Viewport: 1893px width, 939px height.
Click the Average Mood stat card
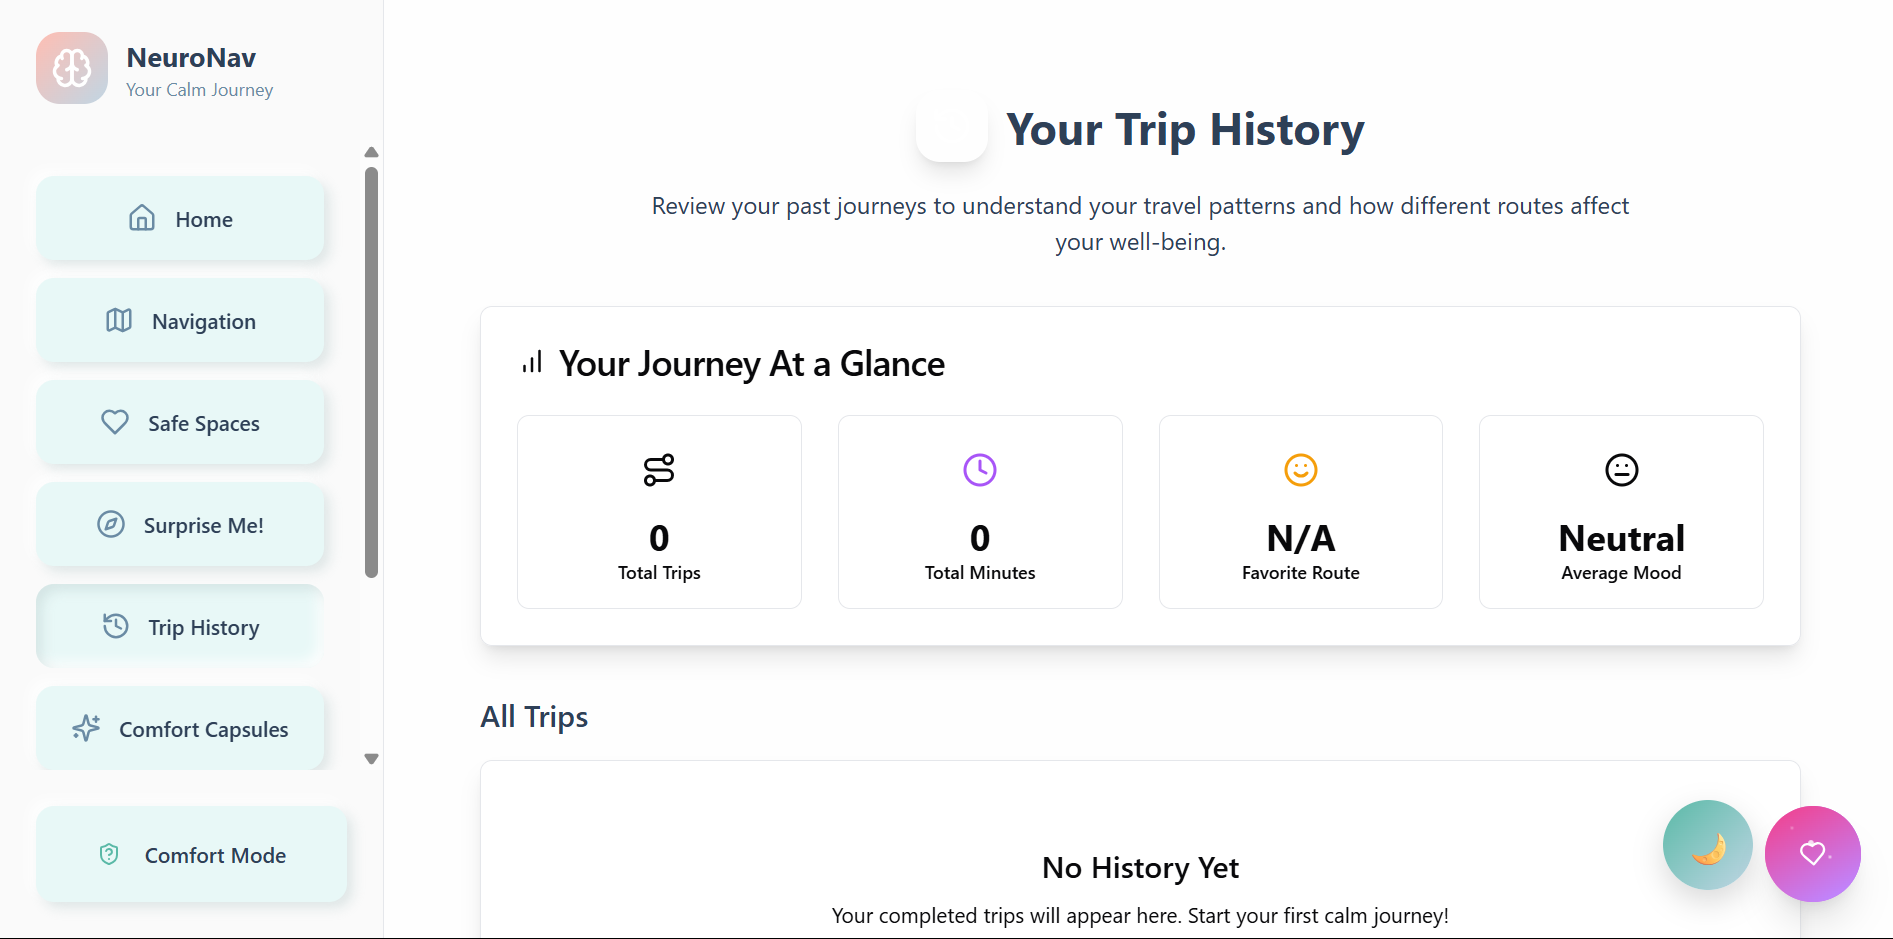(1621, 512)
